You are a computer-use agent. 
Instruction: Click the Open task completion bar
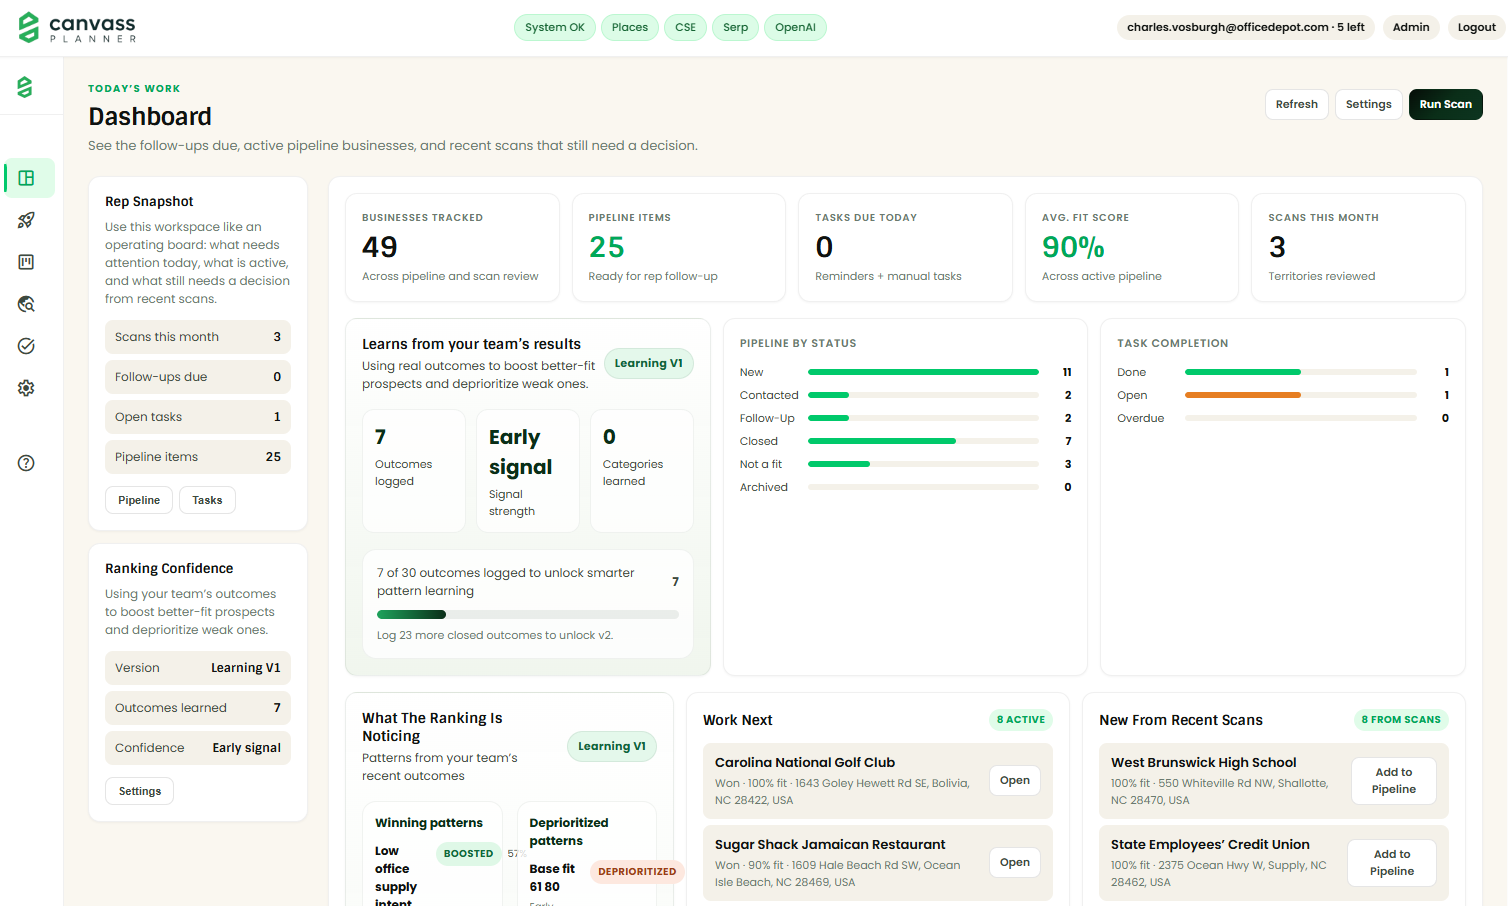[1301, 395]
